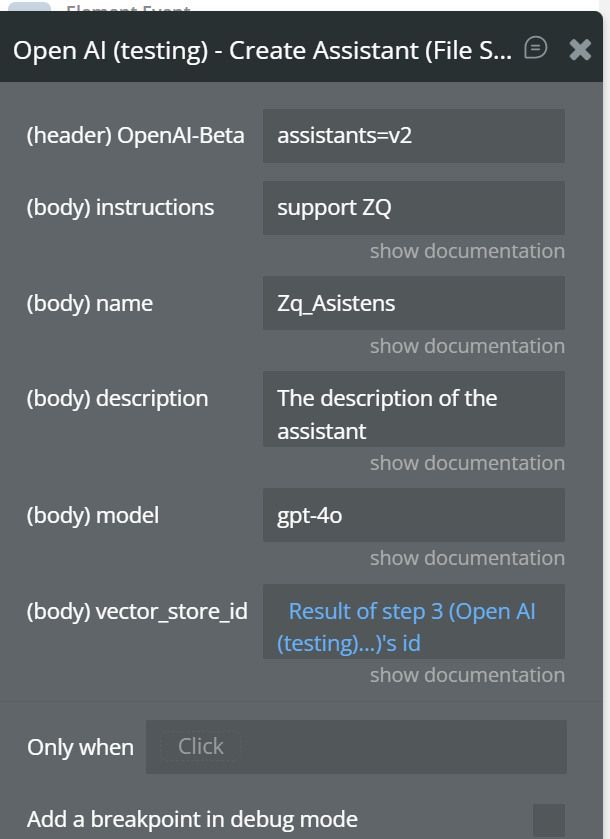Viewport: 610px width, 839px height.
Task: Edit the instructions field with support ZQ
Action: coord(413,208)
